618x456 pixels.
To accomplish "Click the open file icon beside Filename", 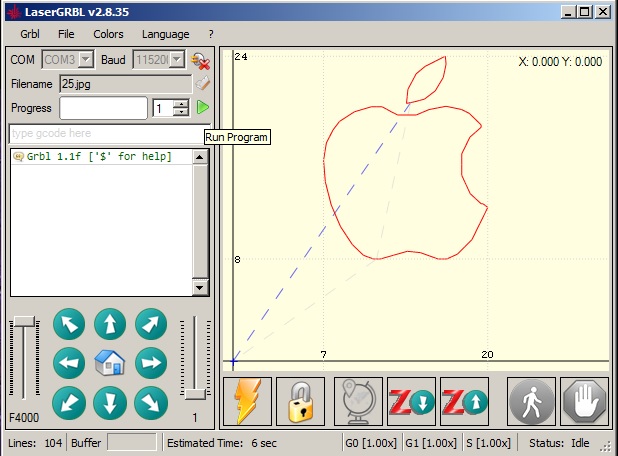I will (x=202, y=84).
